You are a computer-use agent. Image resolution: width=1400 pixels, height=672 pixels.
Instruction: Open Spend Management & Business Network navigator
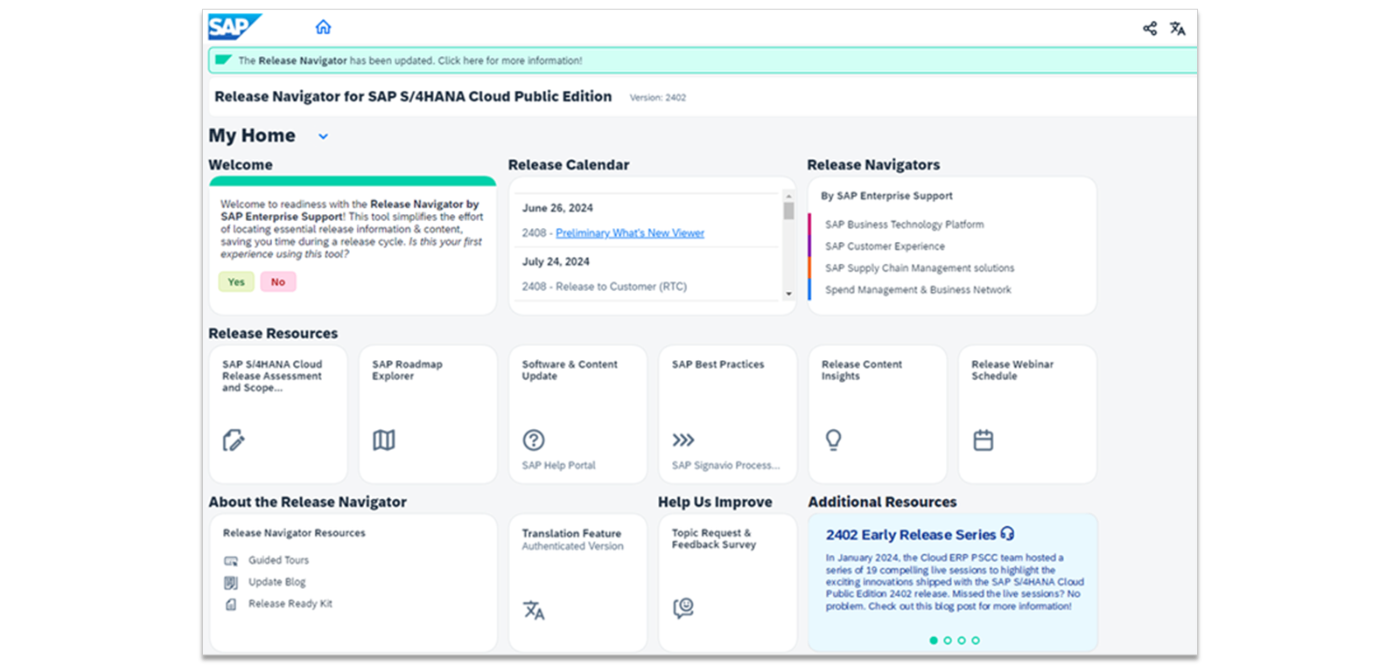pyautogui.click(x=918, y=290)
